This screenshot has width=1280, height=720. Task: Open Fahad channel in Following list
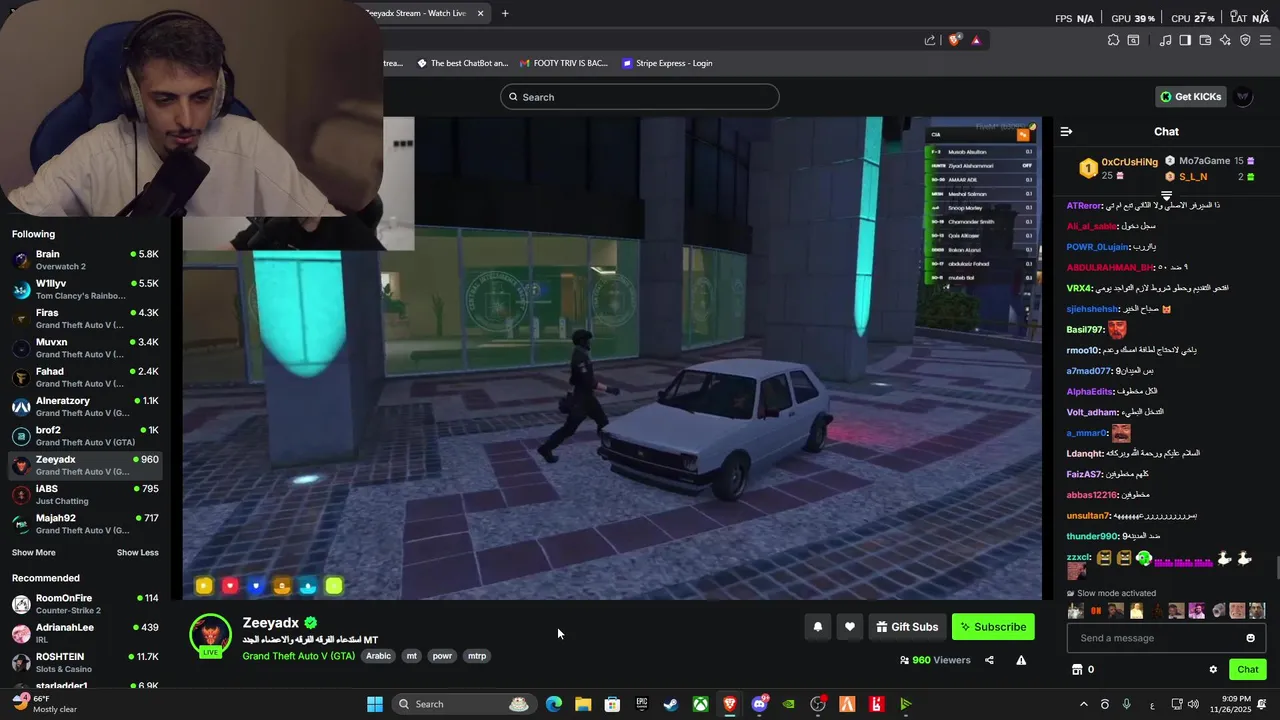(85, 377)
